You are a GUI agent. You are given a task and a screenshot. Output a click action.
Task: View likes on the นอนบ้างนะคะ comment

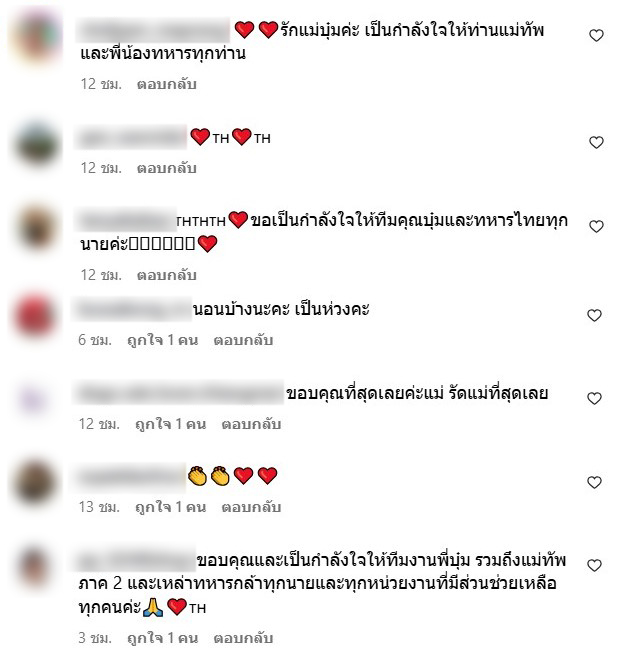163,340
